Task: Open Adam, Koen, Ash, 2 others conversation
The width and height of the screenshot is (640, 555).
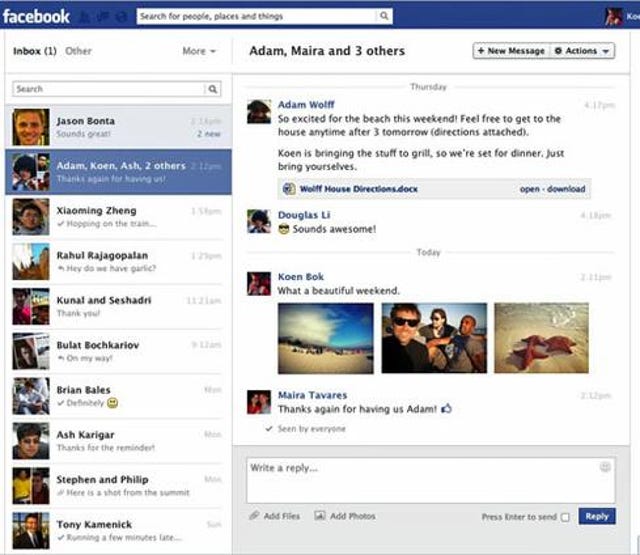Action: point(118,172)
